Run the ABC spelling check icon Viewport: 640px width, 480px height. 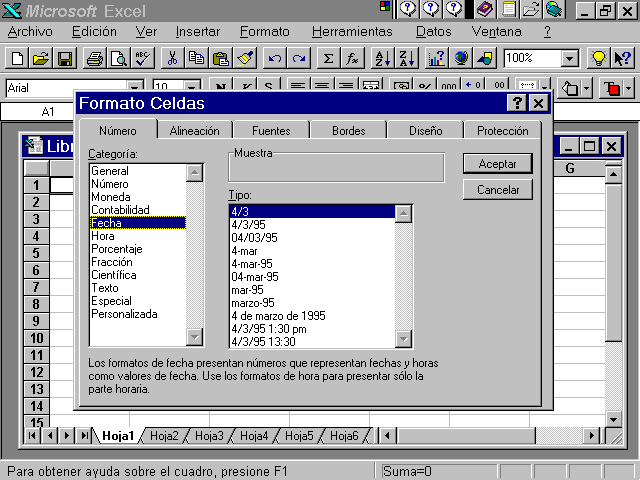click(142, 58)
